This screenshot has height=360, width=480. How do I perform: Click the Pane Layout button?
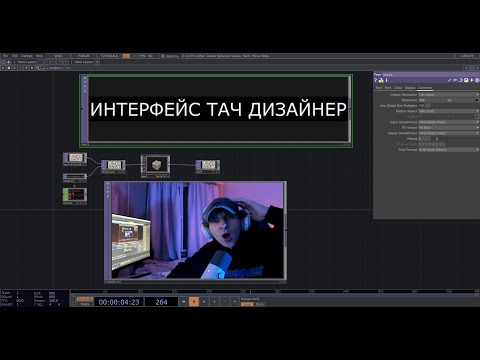point(27,62)
